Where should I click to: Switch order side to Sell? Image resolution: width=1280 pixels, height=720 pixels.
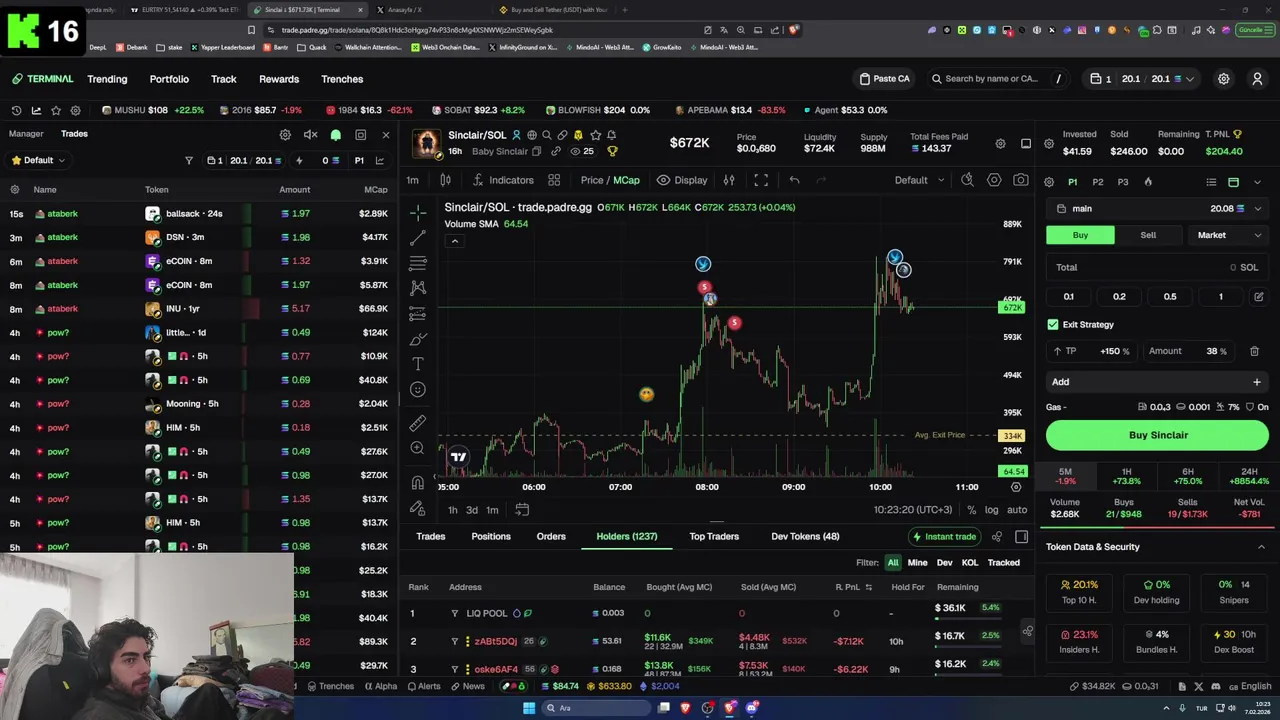coord(1148,235)
